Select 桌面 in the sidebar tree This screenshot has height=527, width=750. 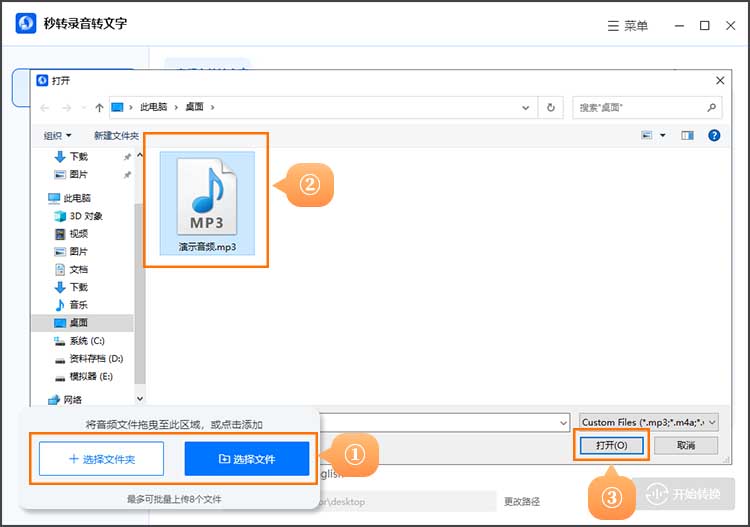click(x=82, y=323)
